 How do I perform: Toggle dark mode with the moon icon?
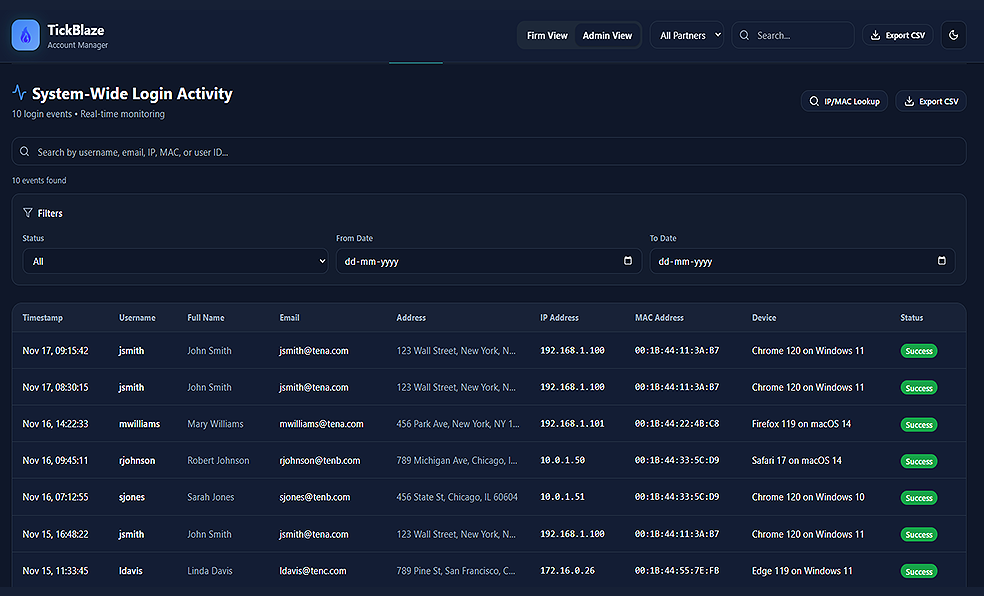tap(953, 36)
